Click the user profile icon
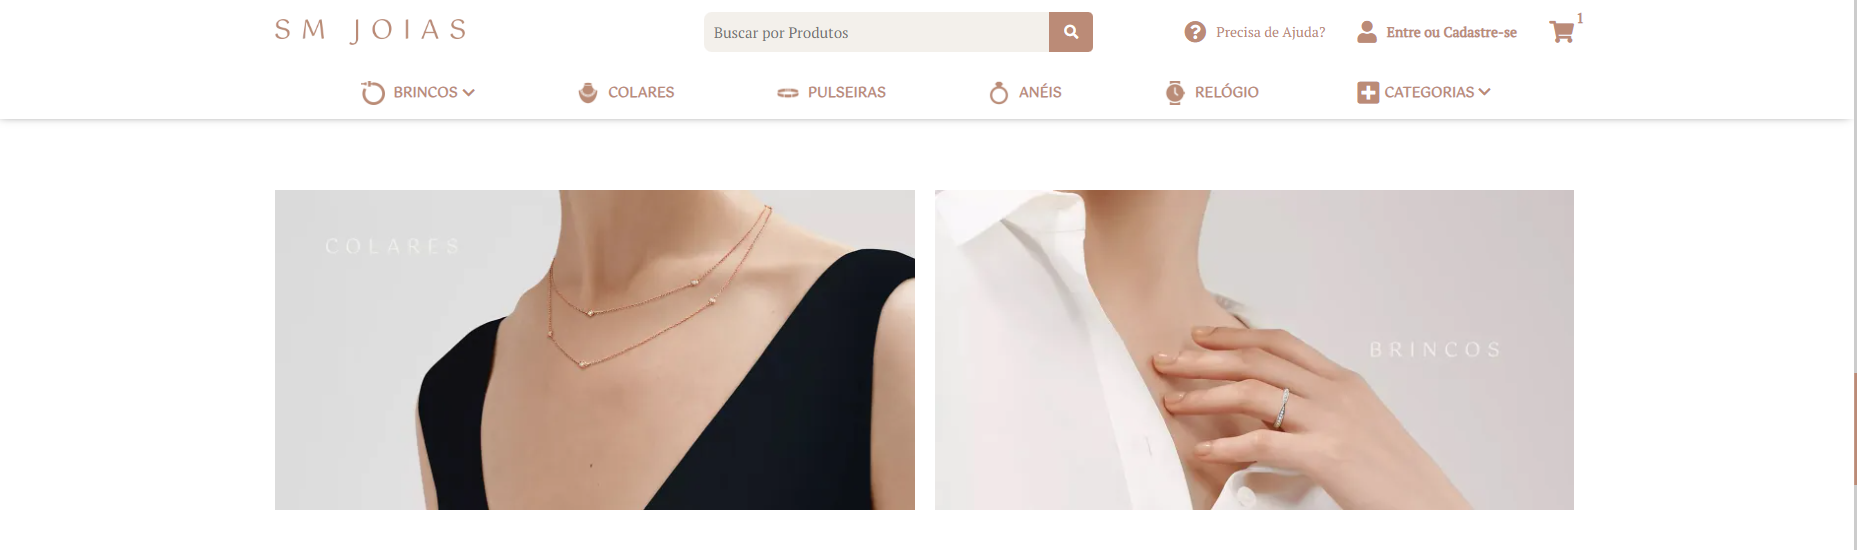Viewport: 1857px width, 550px height. click(1367, 32)
